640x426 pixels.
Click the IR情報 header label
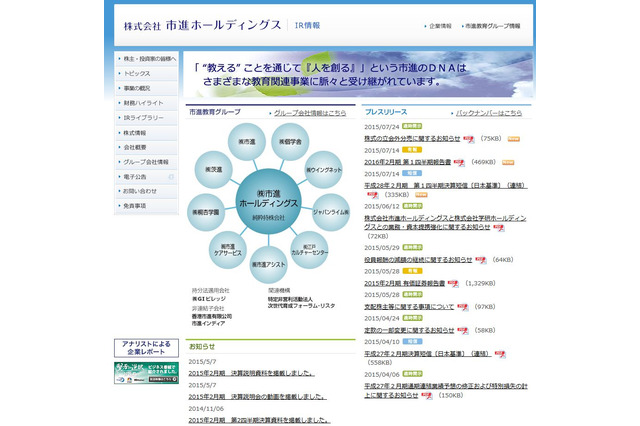(308, 25)
